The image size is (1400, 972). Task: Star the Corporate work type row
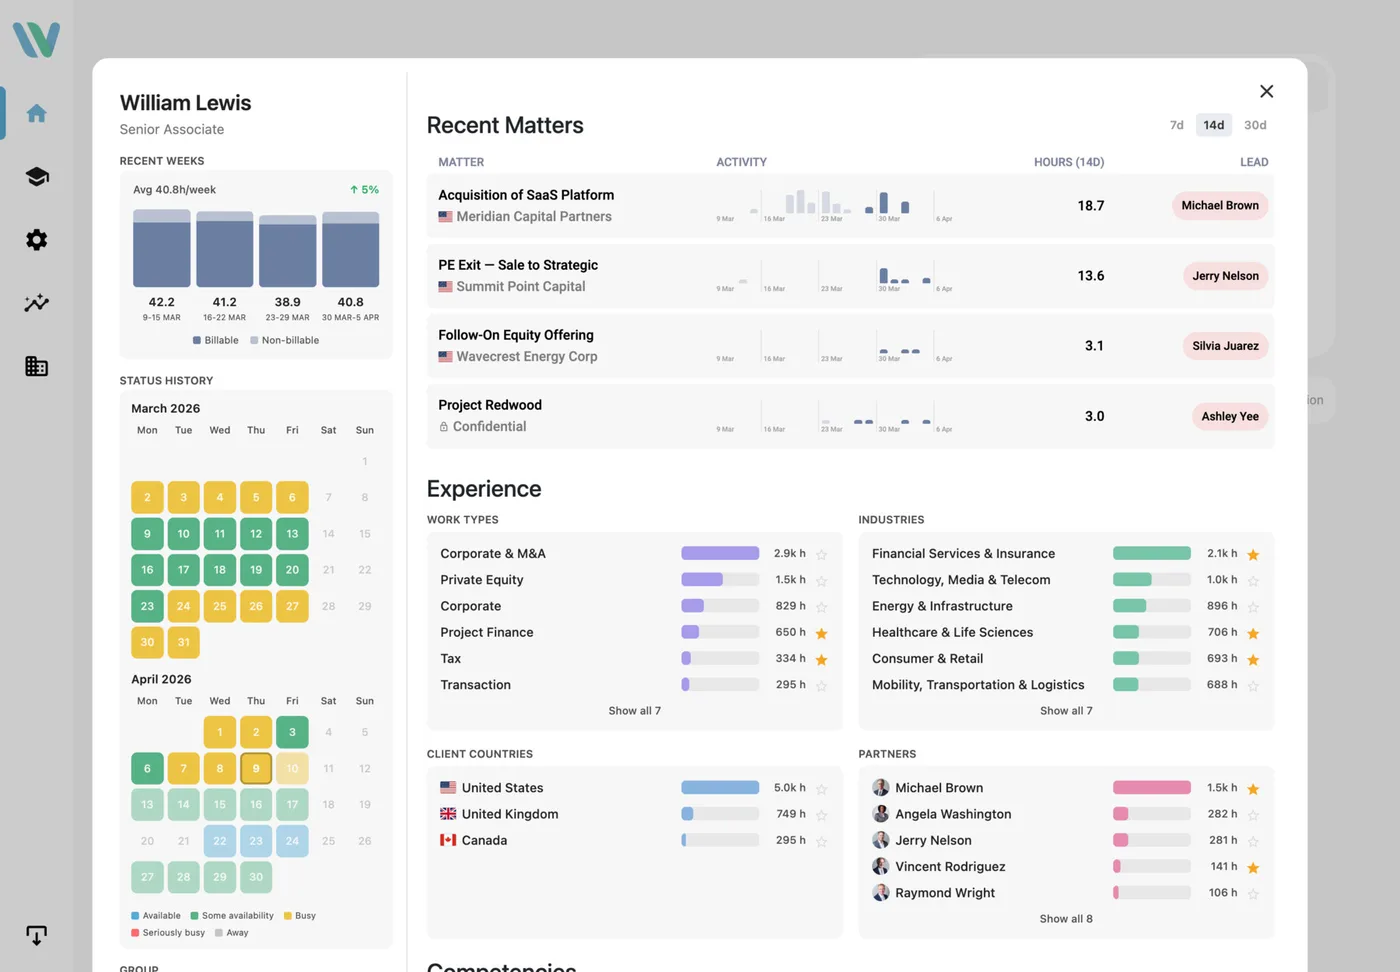point(821,607)
